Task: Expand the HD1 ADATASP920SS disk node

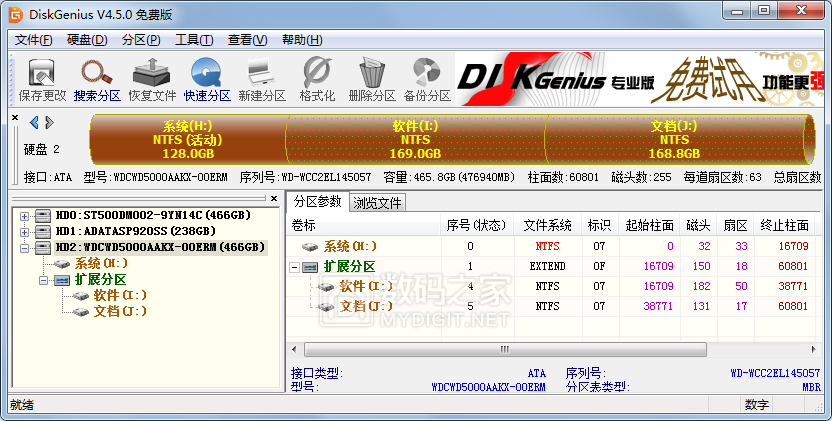Action: [24, 231]
